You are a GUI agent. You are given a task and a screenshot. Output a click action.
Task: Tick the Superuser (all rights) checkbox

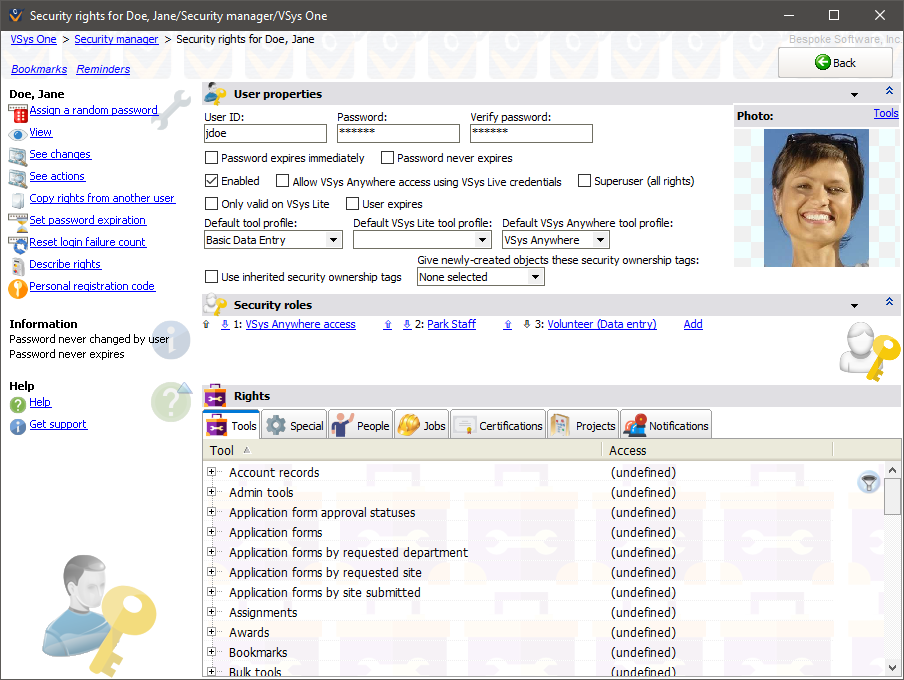[585, 182]
